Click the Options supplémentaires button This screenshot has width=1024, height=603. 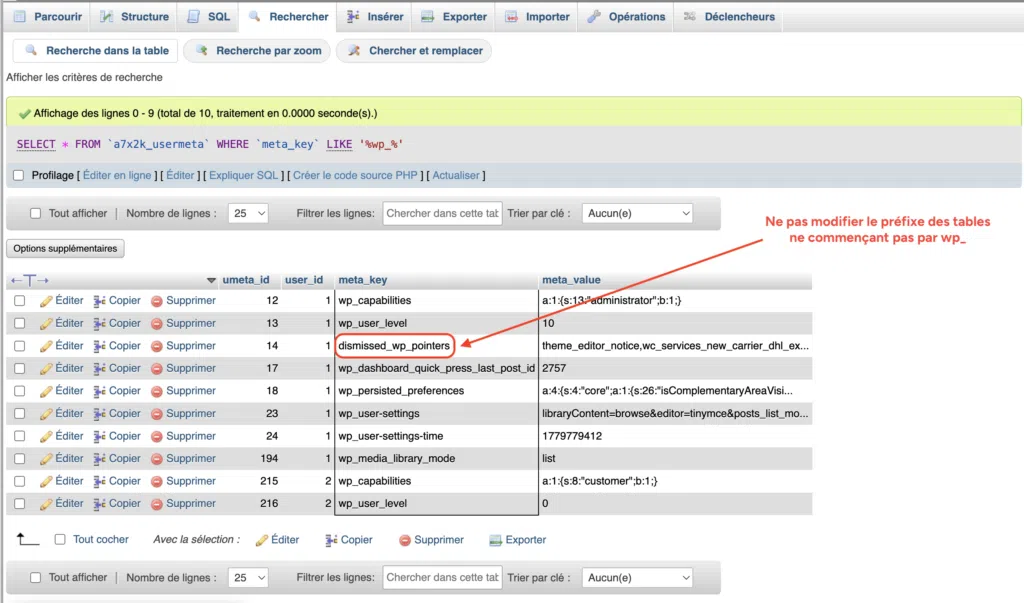click(x=65, y=248)
